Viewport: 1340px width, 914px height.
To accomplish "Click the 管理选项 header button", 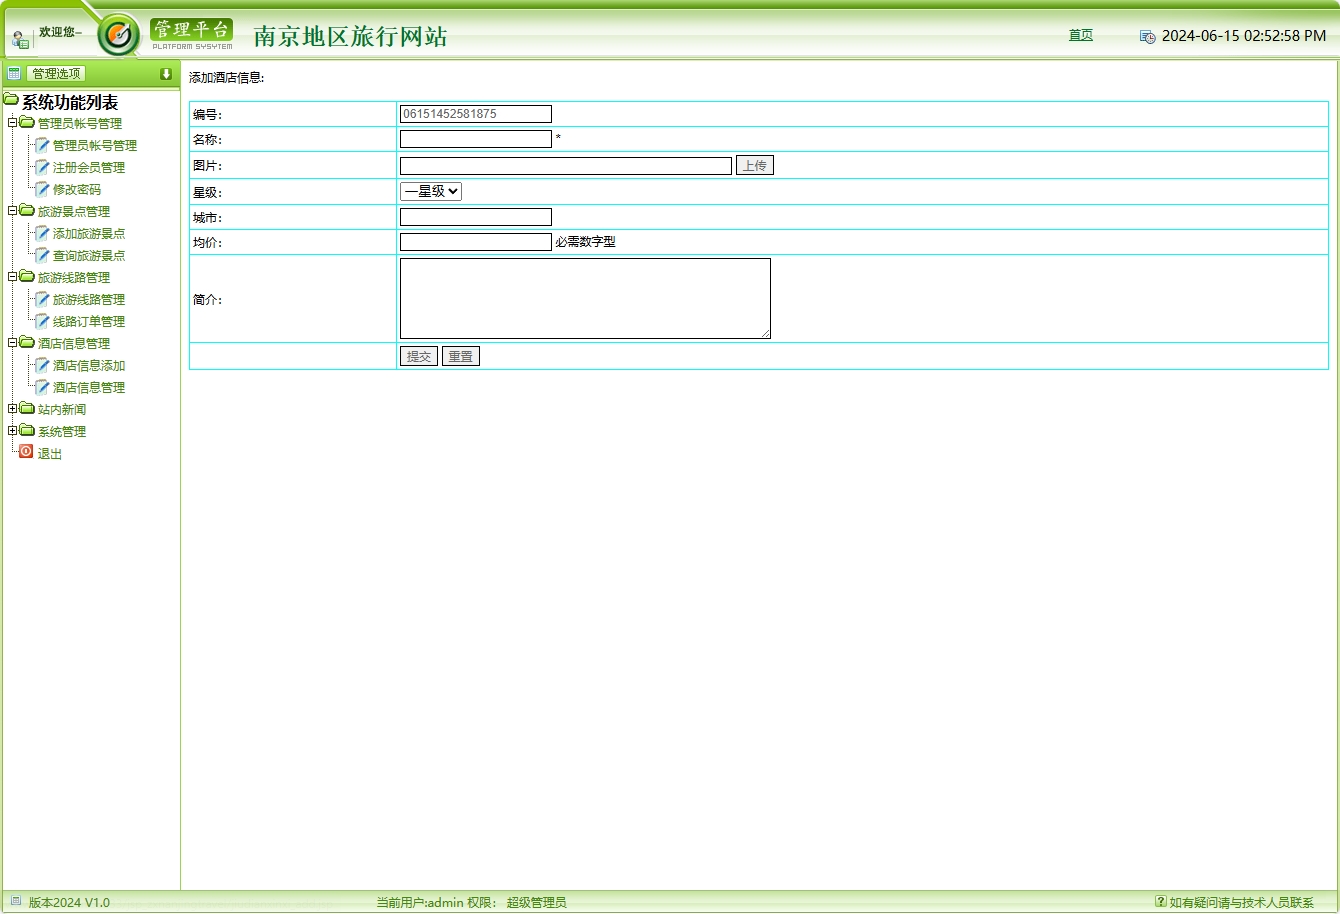I will click(x=56, y=73).
